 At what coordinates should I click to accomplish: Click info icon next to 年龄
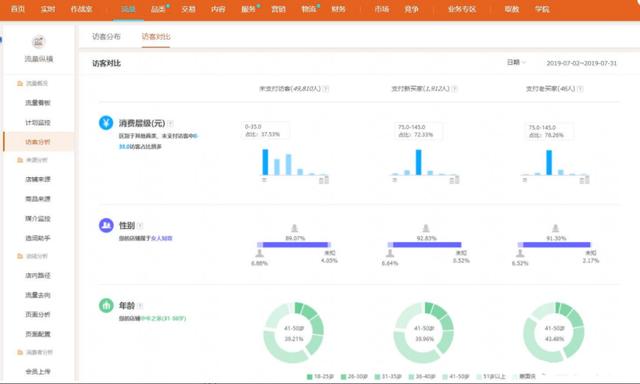tap(140, 306)
